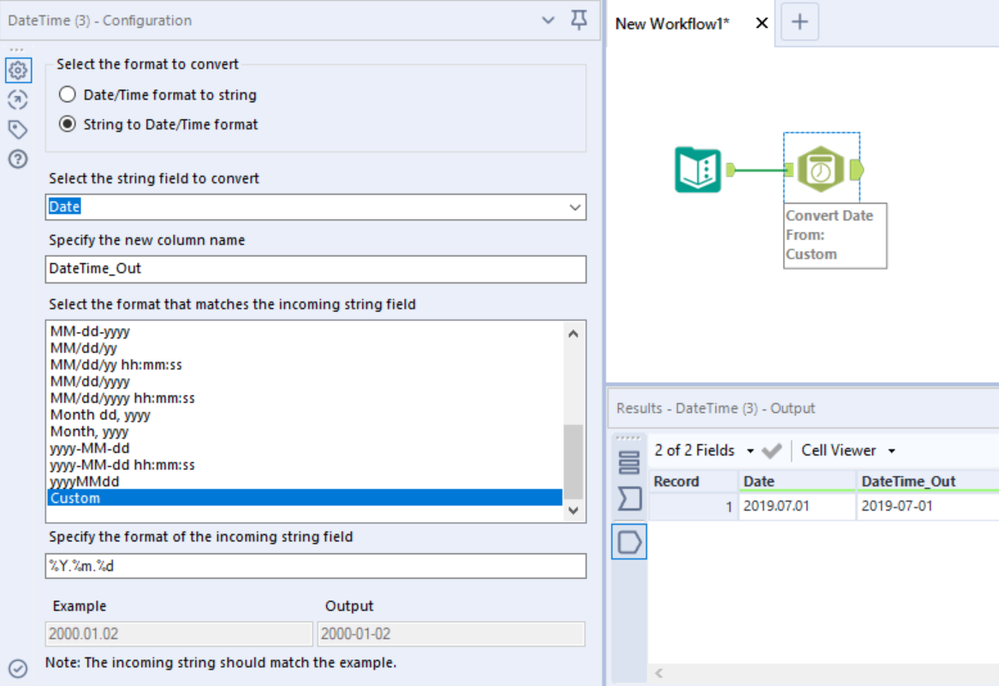
Task: Choose MM/dd/yy hh:mm:ss format
Action: pos(305,364)
